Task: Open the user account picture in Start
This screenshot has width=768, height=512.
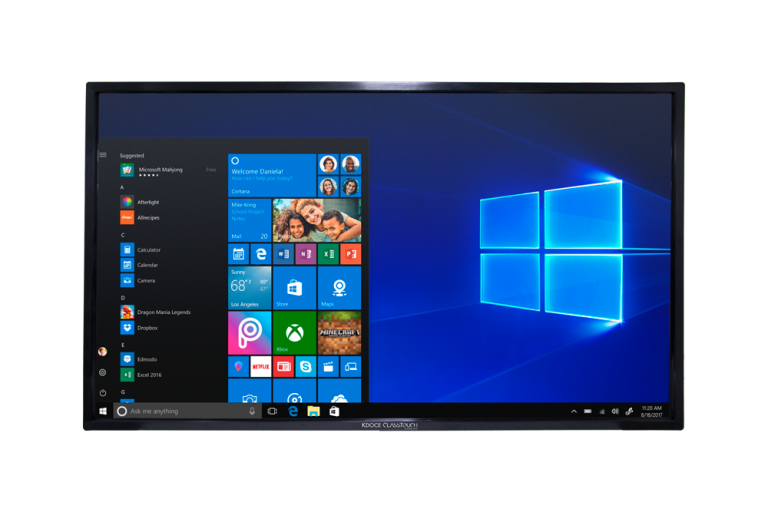Action: click(x=102, y=351)
